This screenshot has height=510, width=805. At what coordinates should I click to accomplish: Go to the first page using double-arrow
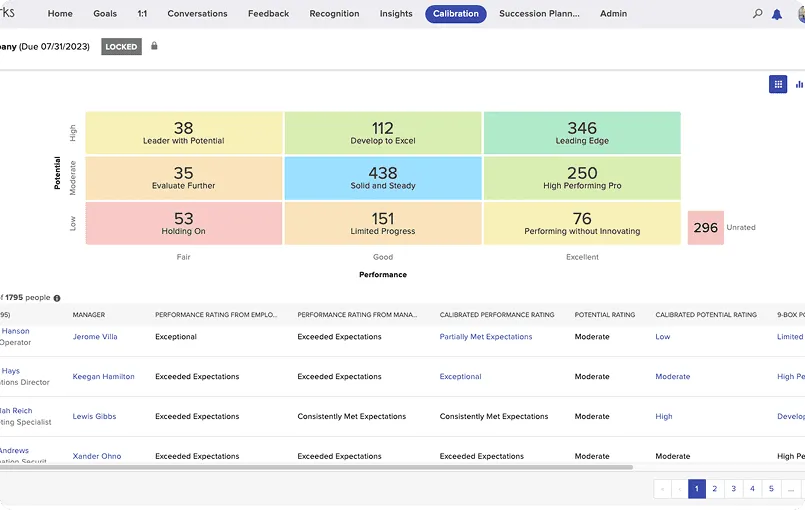662,489
